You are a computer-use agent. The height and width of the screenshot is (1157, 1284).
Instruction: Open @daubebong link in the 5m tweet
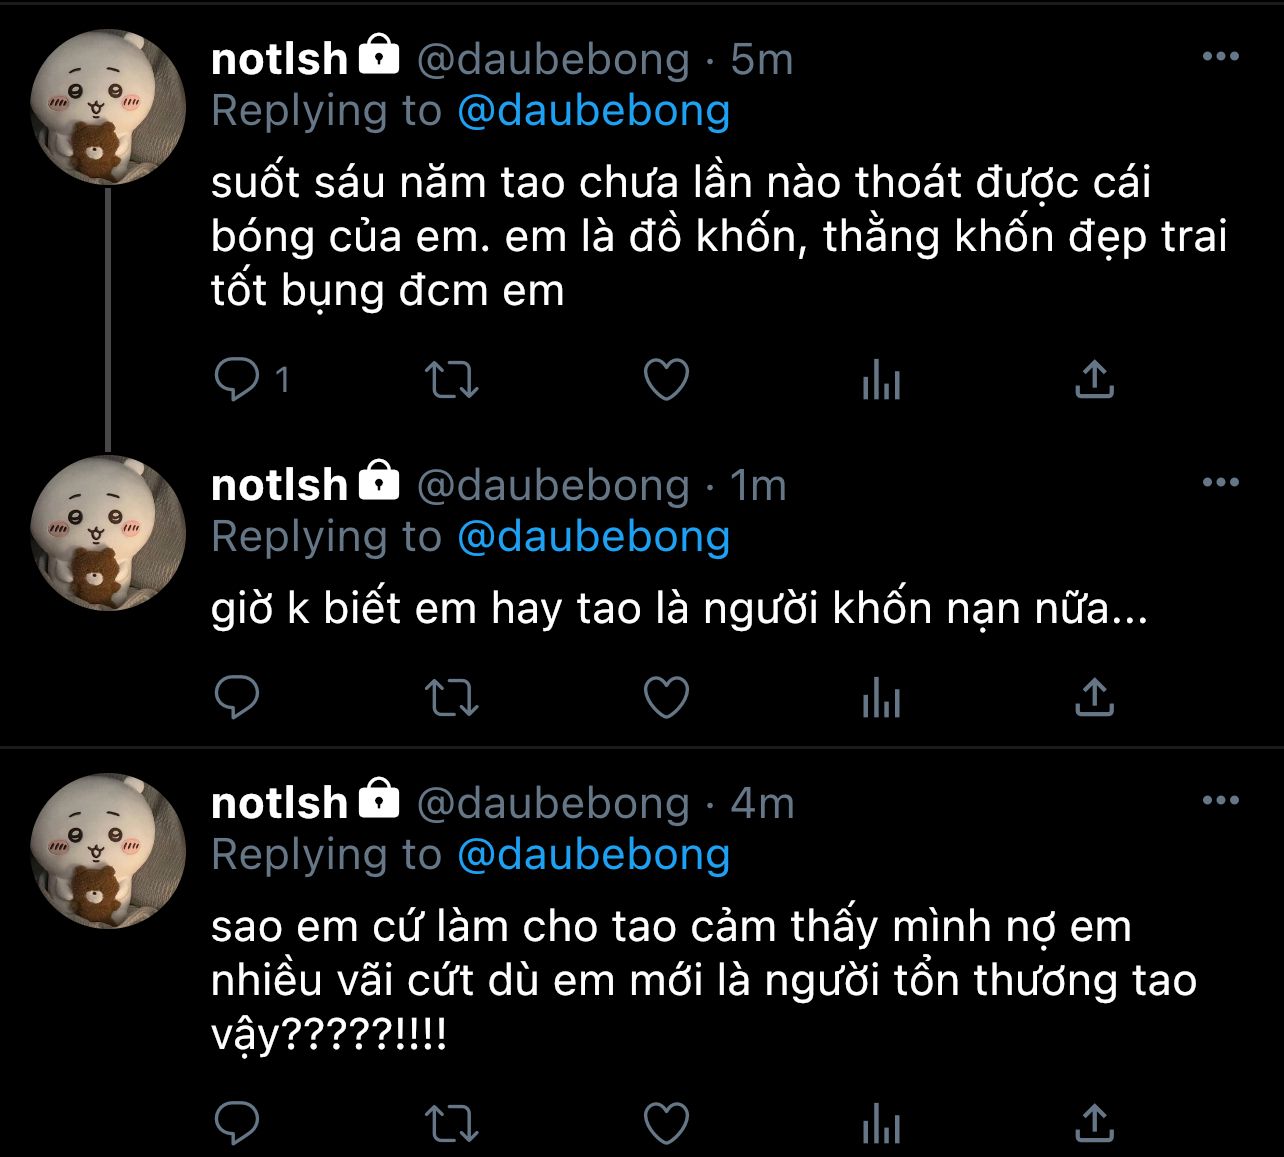pos(593,111)
